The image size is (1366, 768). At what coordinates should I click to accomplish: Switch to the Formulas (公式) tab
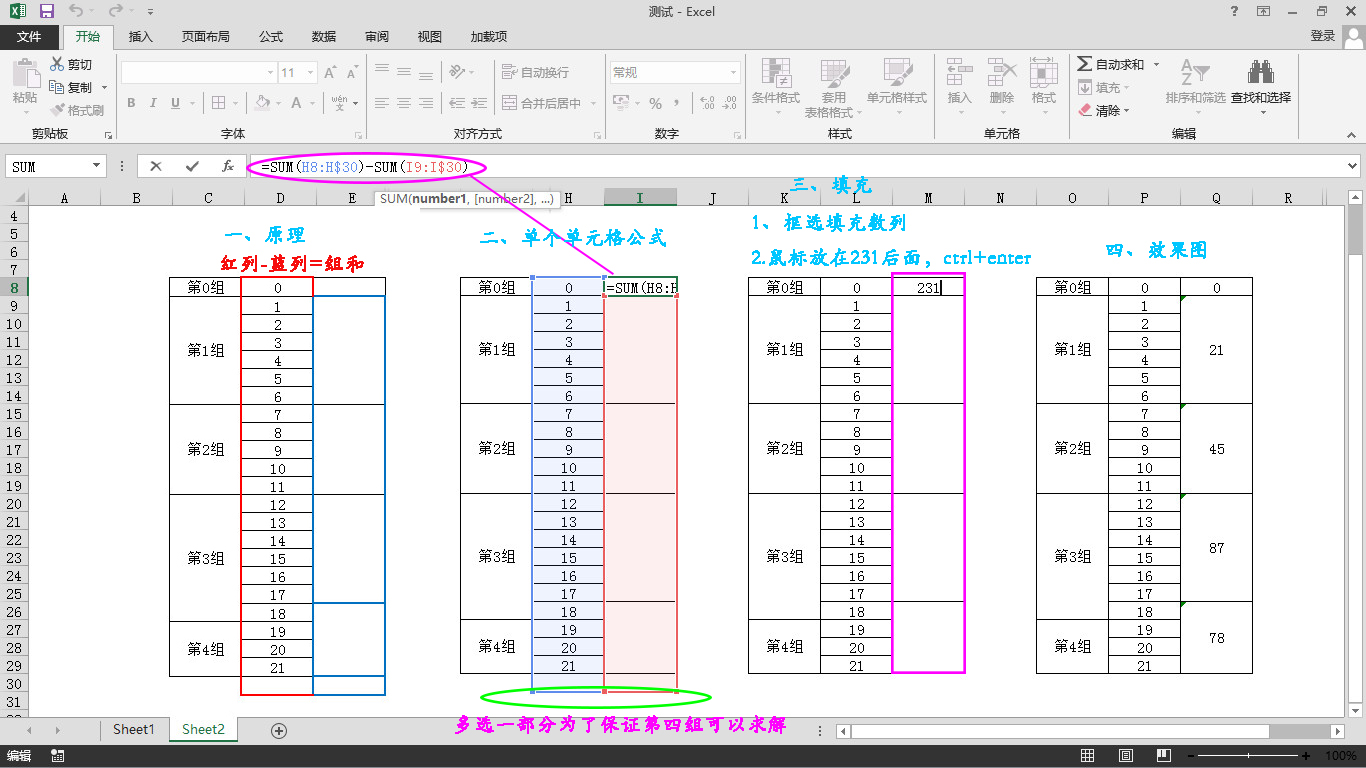point(271,36)
